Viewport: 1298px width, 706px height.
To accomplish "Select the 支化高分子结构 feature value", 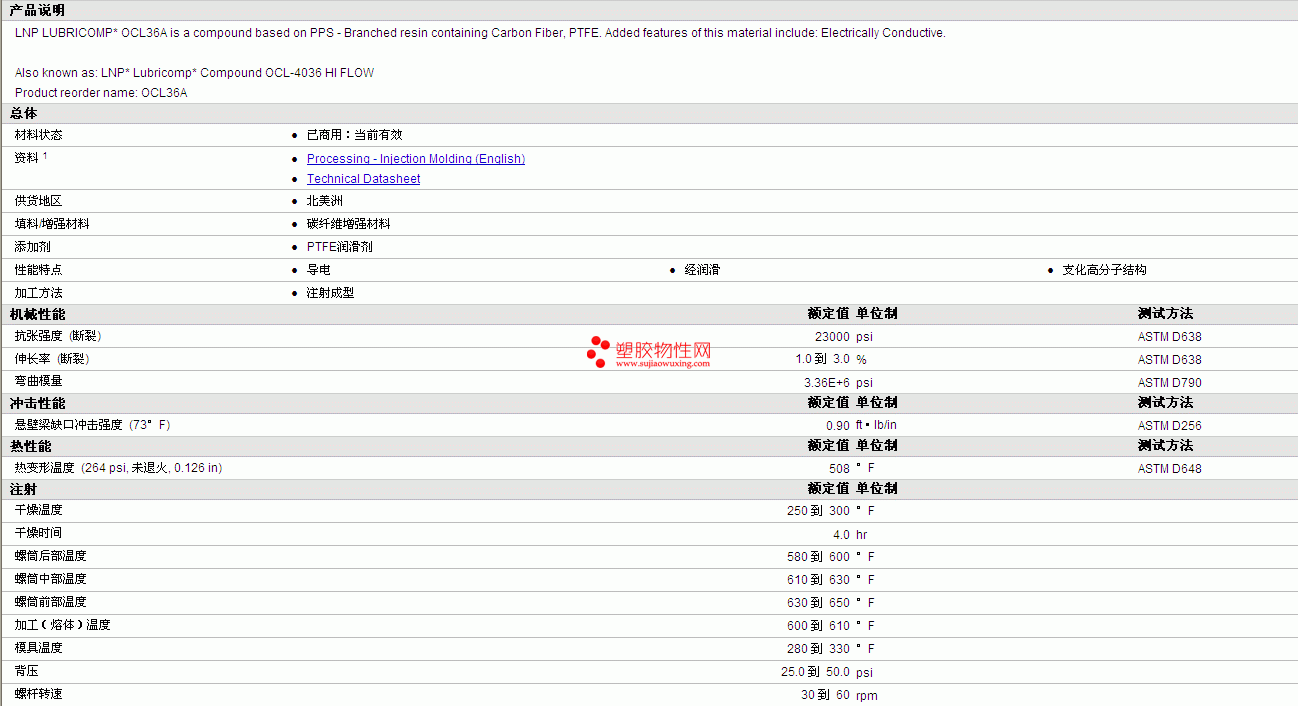I will coord(1104,270).
